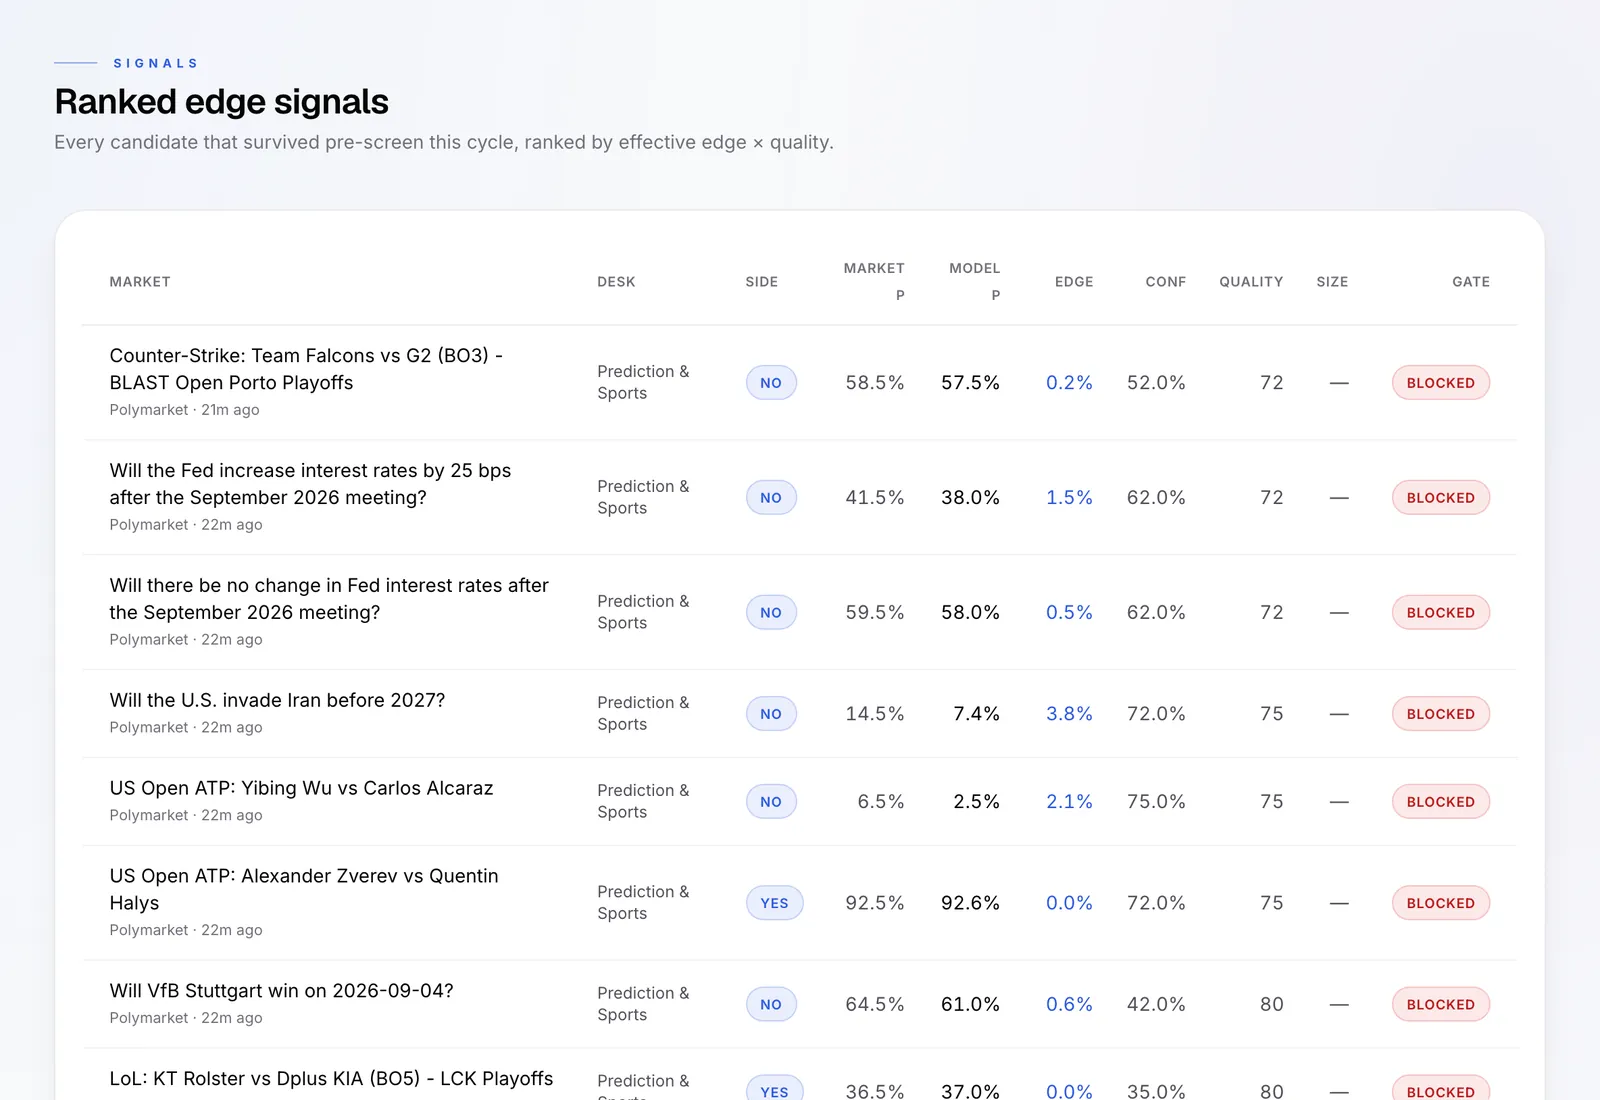
Task: Click the NO side pill for Counter-Strike row
Action: [x=771, y=383]
